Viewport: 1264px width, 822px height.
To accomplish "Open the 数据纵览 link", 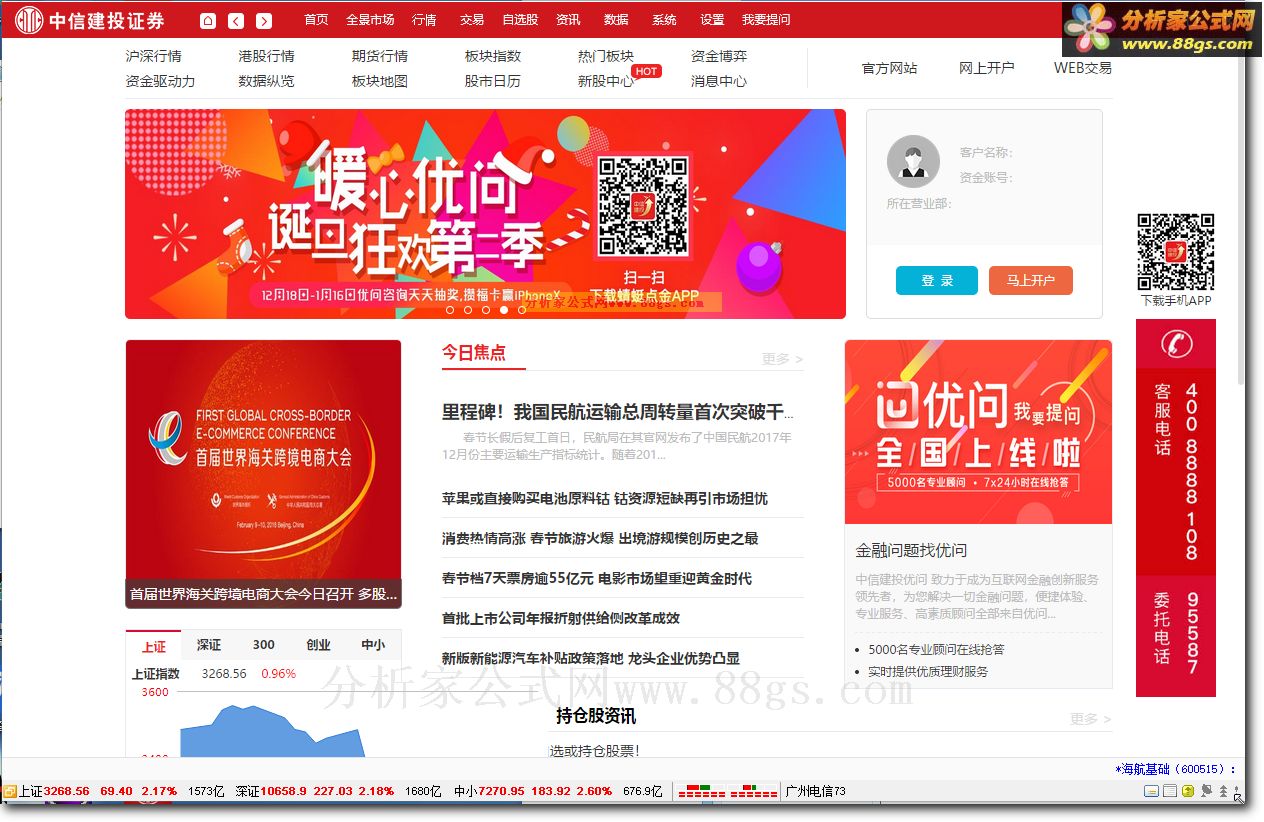I will point(266,81).
